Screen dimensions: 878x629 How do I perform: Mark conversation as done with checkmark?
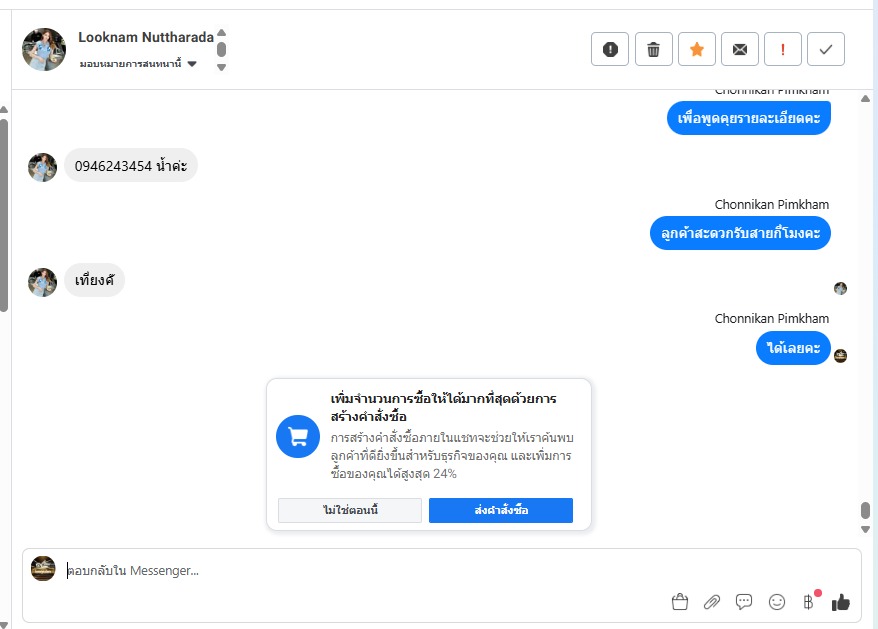pos(825,49)
